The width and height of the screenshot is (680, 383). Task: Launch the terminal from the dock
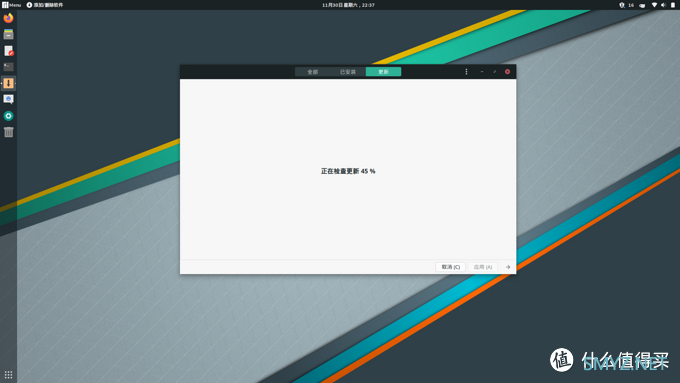8,67
